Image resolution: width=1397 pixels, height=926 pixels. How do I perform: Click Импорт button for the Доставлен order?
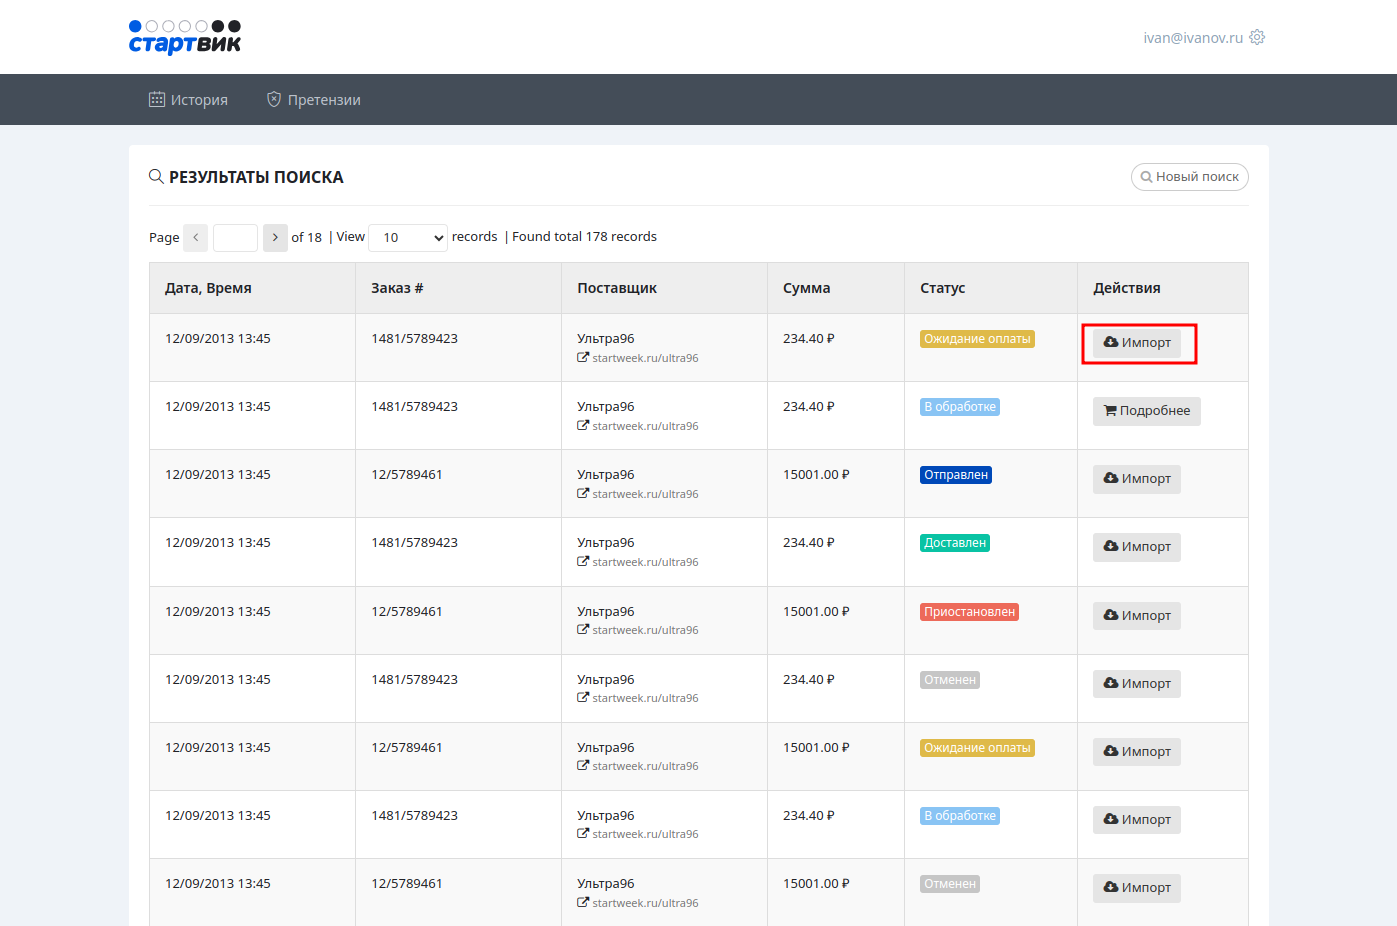point(1136,547)
